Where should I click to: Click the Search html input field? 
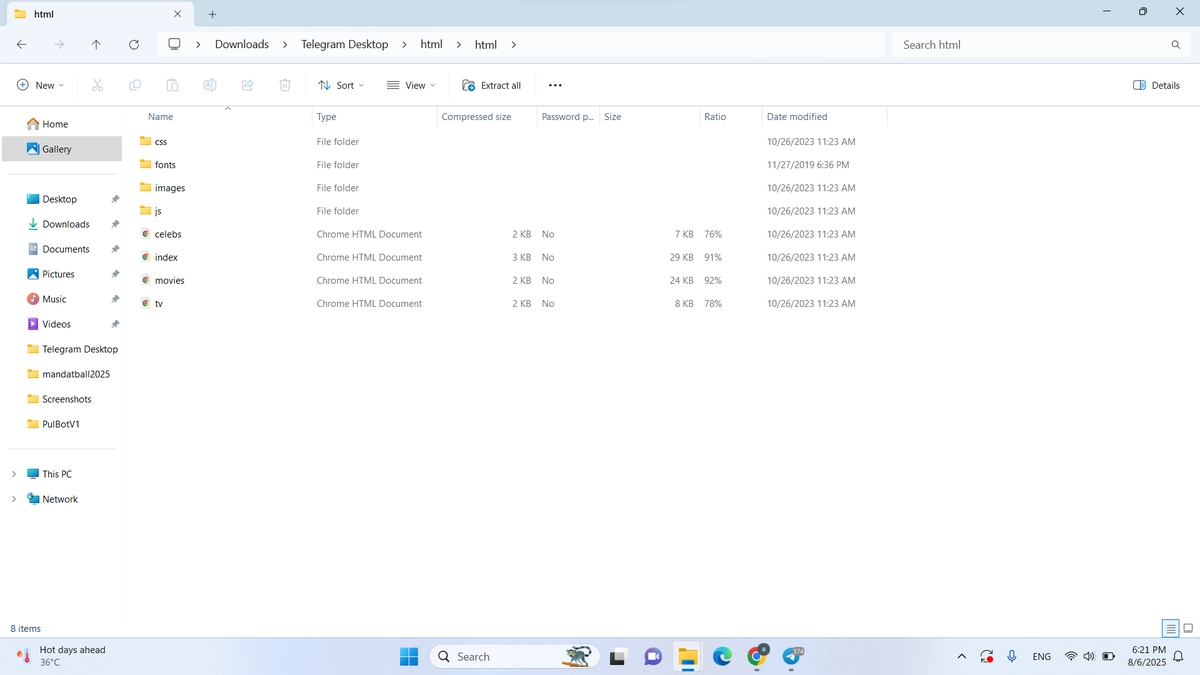1040,45
